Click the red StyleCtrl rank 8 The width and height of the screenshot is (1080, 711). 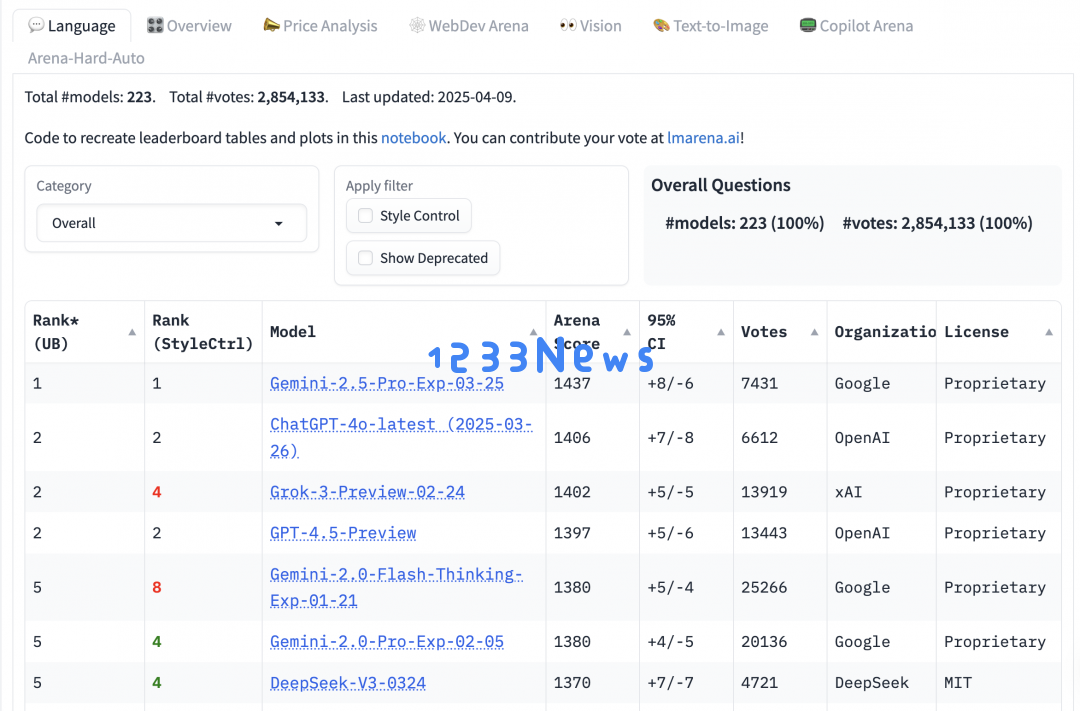157,587
